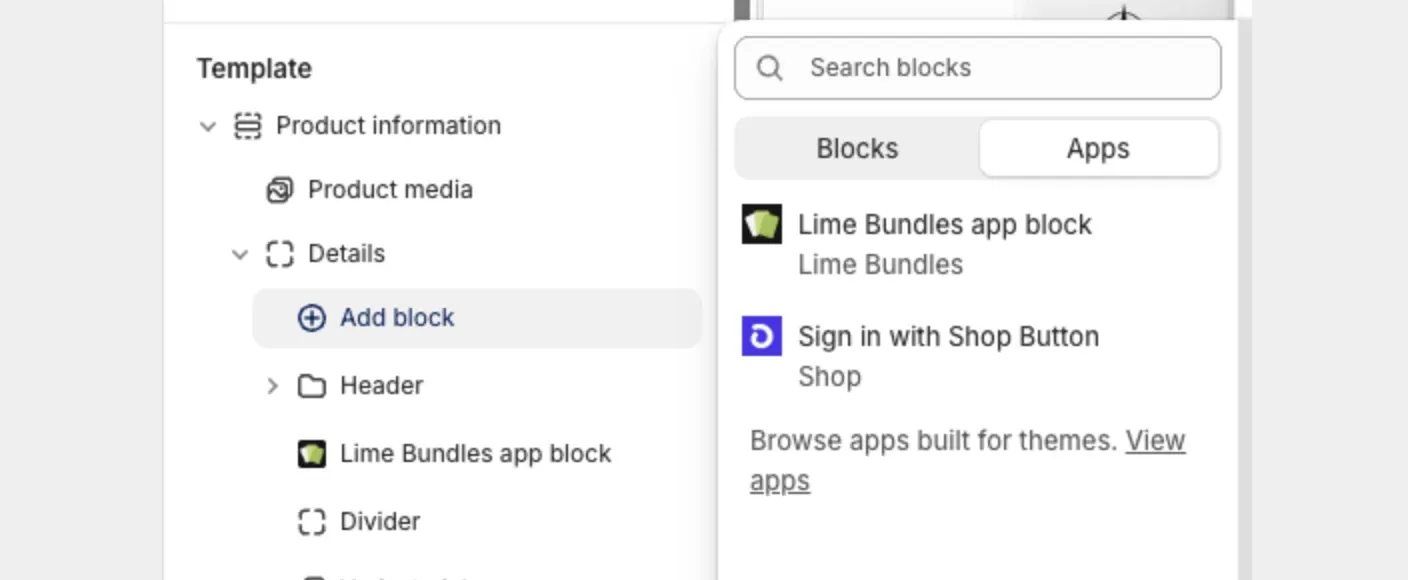Click the Template heading text
The image size is (1408, 580).
(x=254, y=69)
